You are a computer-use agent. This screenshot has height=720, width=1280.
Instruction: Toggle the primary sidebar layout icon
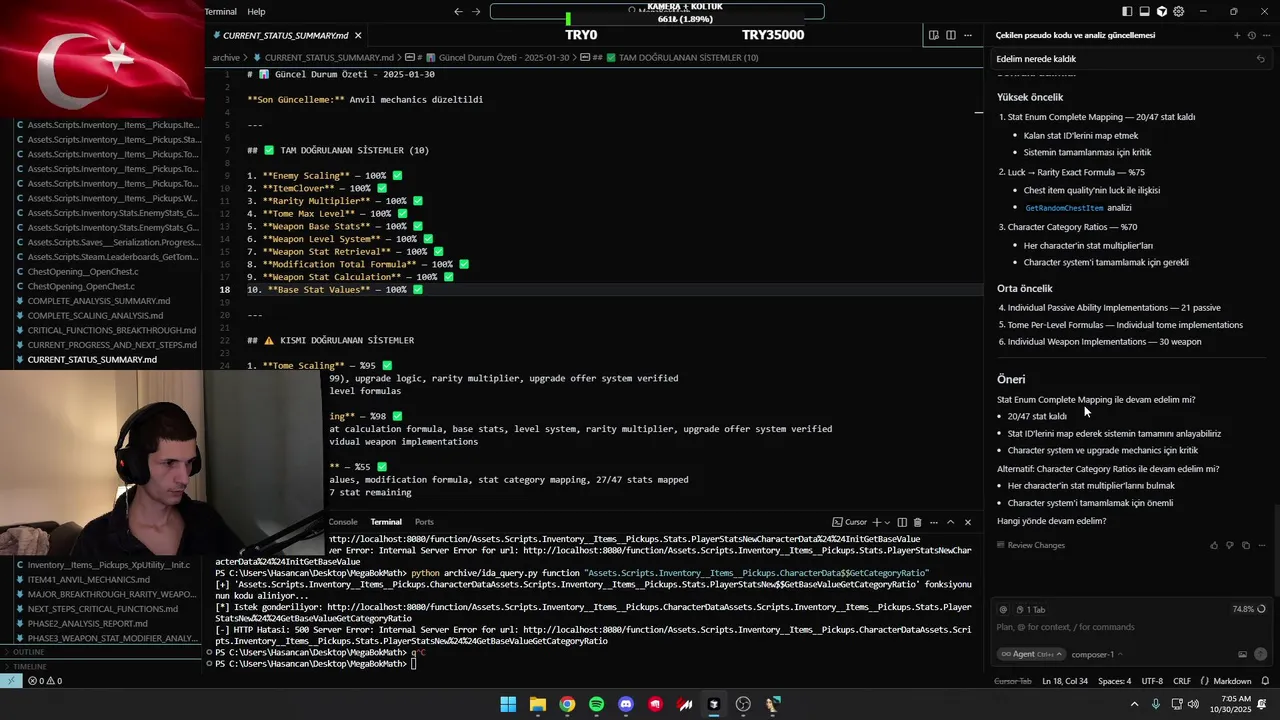1127,12
